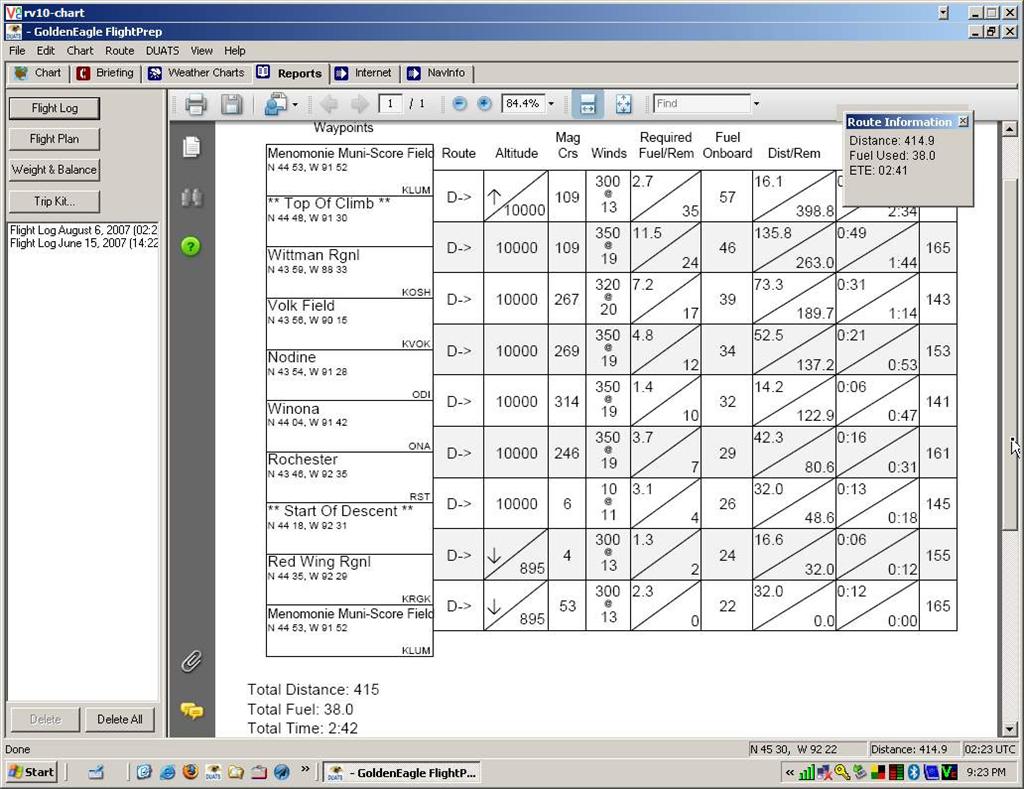Screen dimensions: 1024x789
Task: Open the binoculars search panel icon
Action: pyautogui.click(x=191, y=197)
